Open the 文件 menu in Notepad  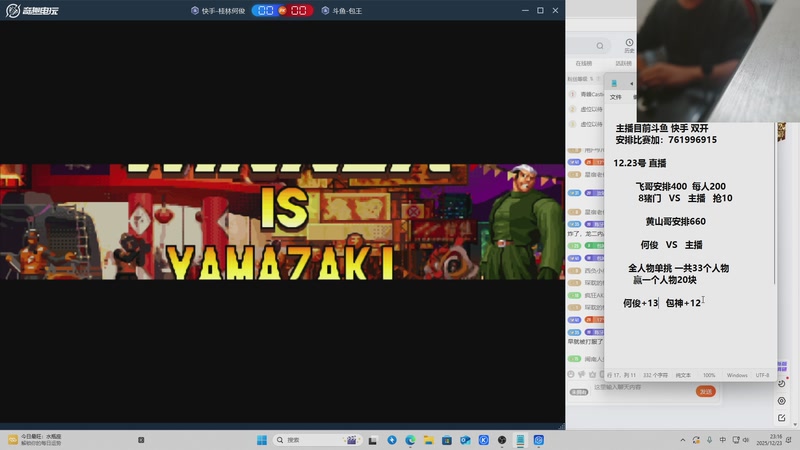click(616, 97)
